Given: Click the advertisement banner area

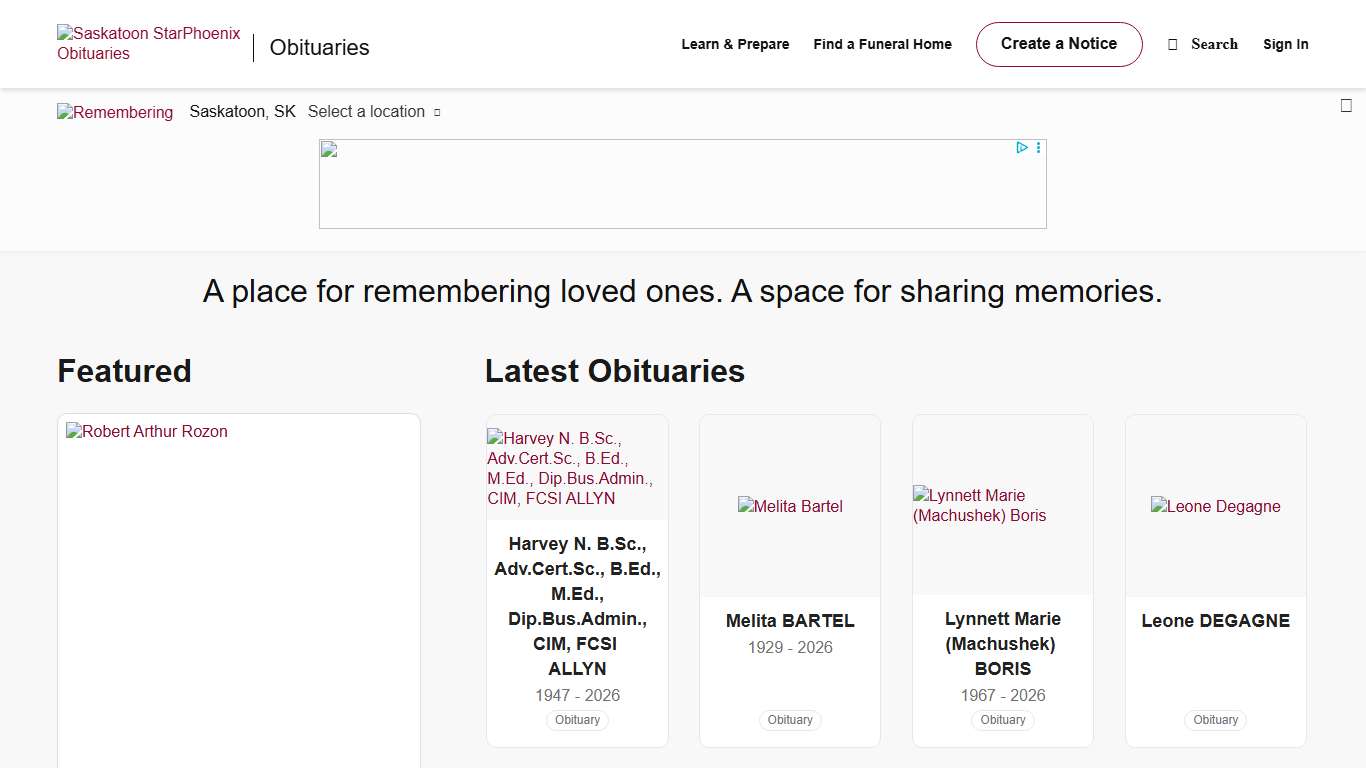Looking at the screenshot, I should pos(683,183).
